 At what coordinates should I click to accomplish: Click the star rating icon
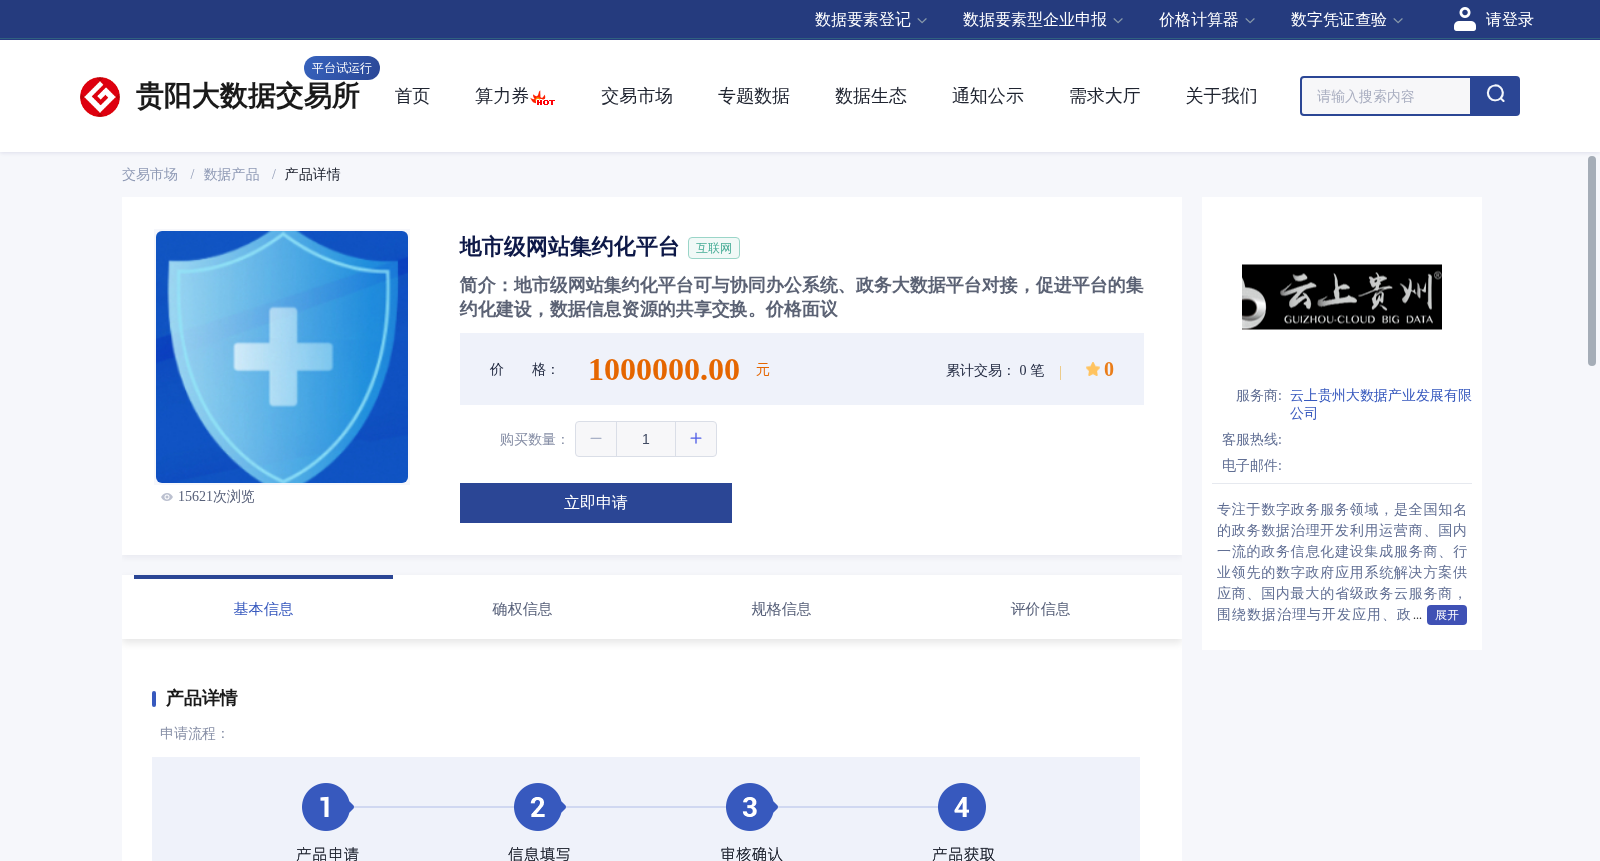point(1092,369)
